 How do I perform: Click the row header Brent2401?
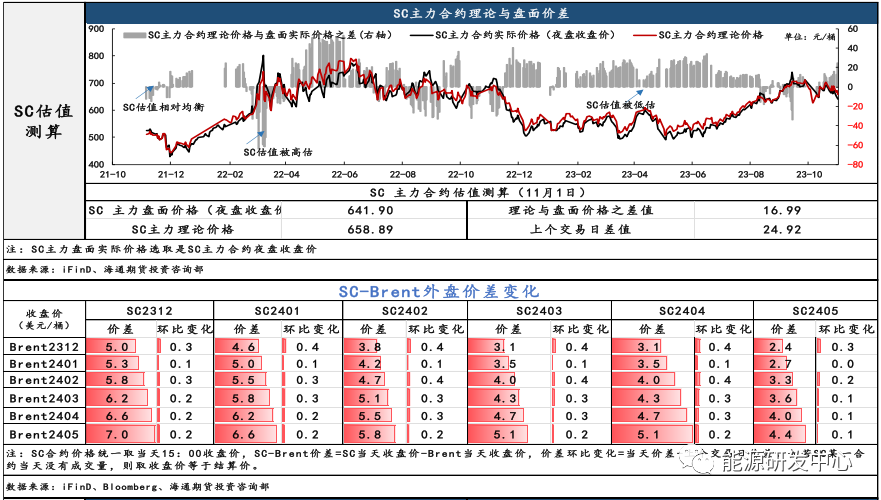(44, 364)
